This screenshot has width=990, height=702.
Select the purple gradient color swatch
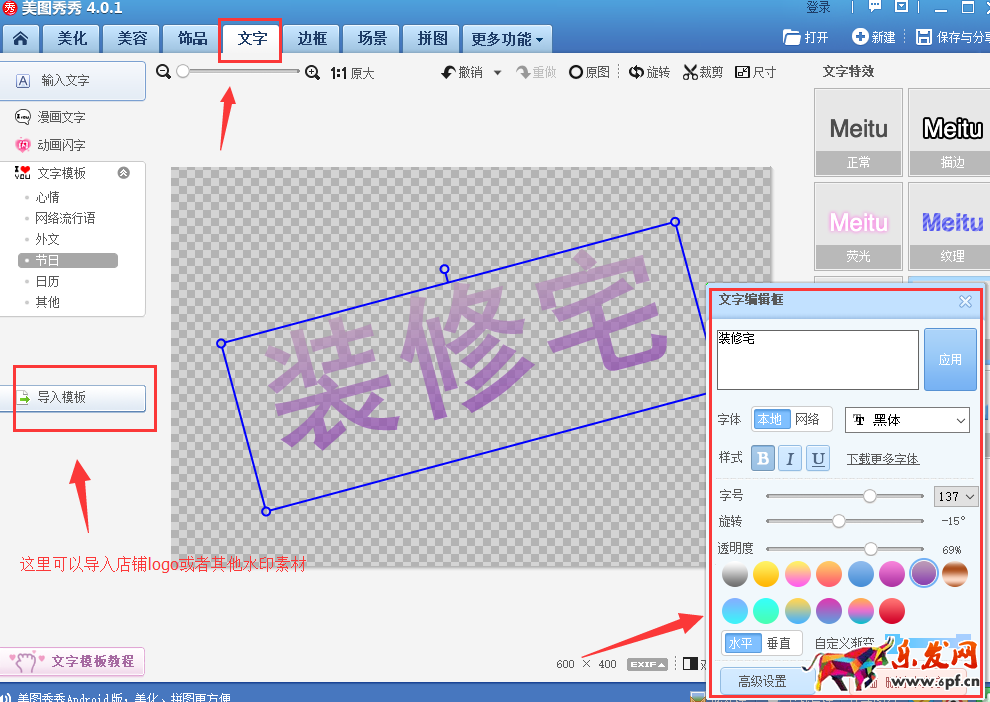coord(923,573)
